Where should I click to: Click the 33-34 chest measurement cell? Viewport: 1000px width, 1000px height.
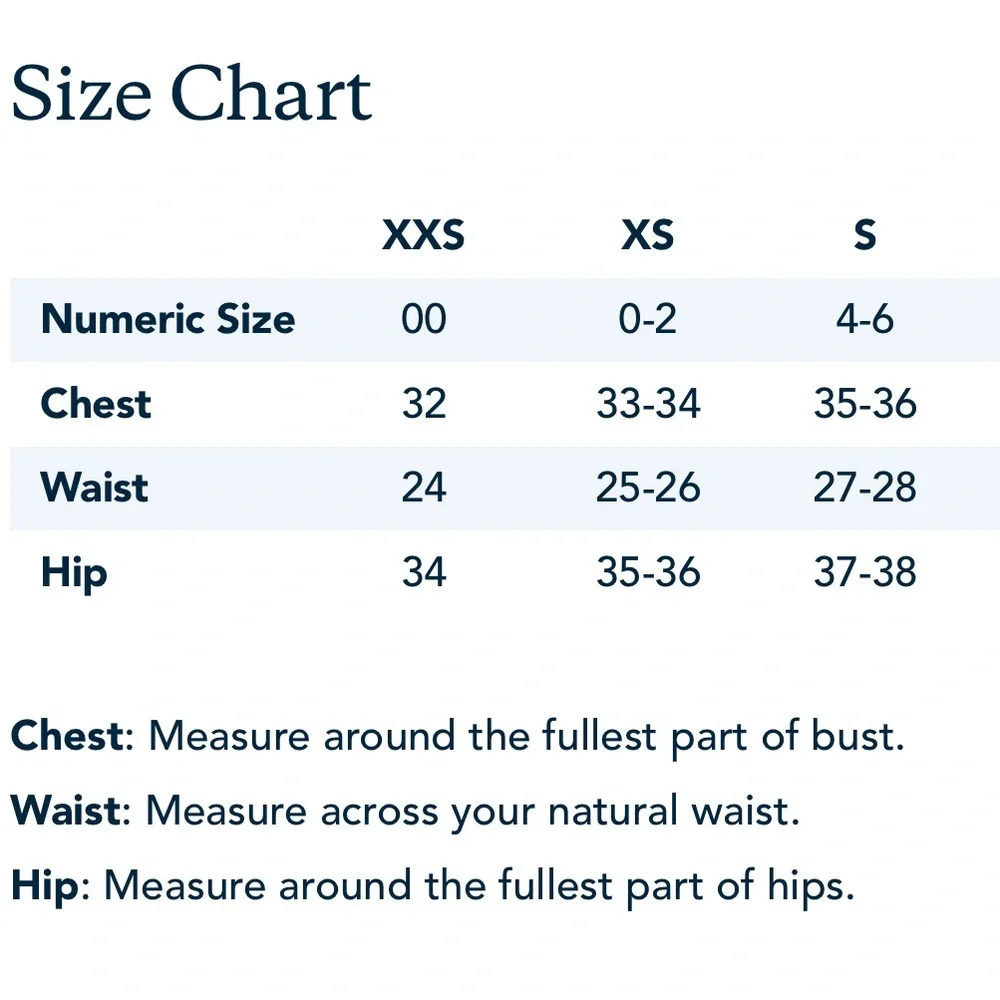[648, 404]
